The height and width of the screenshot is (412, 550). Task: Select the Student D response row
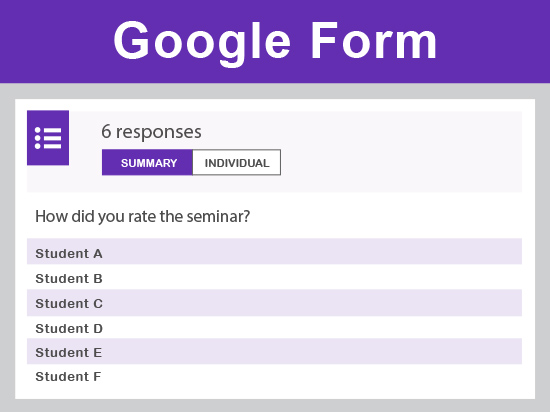pos(274,327)
